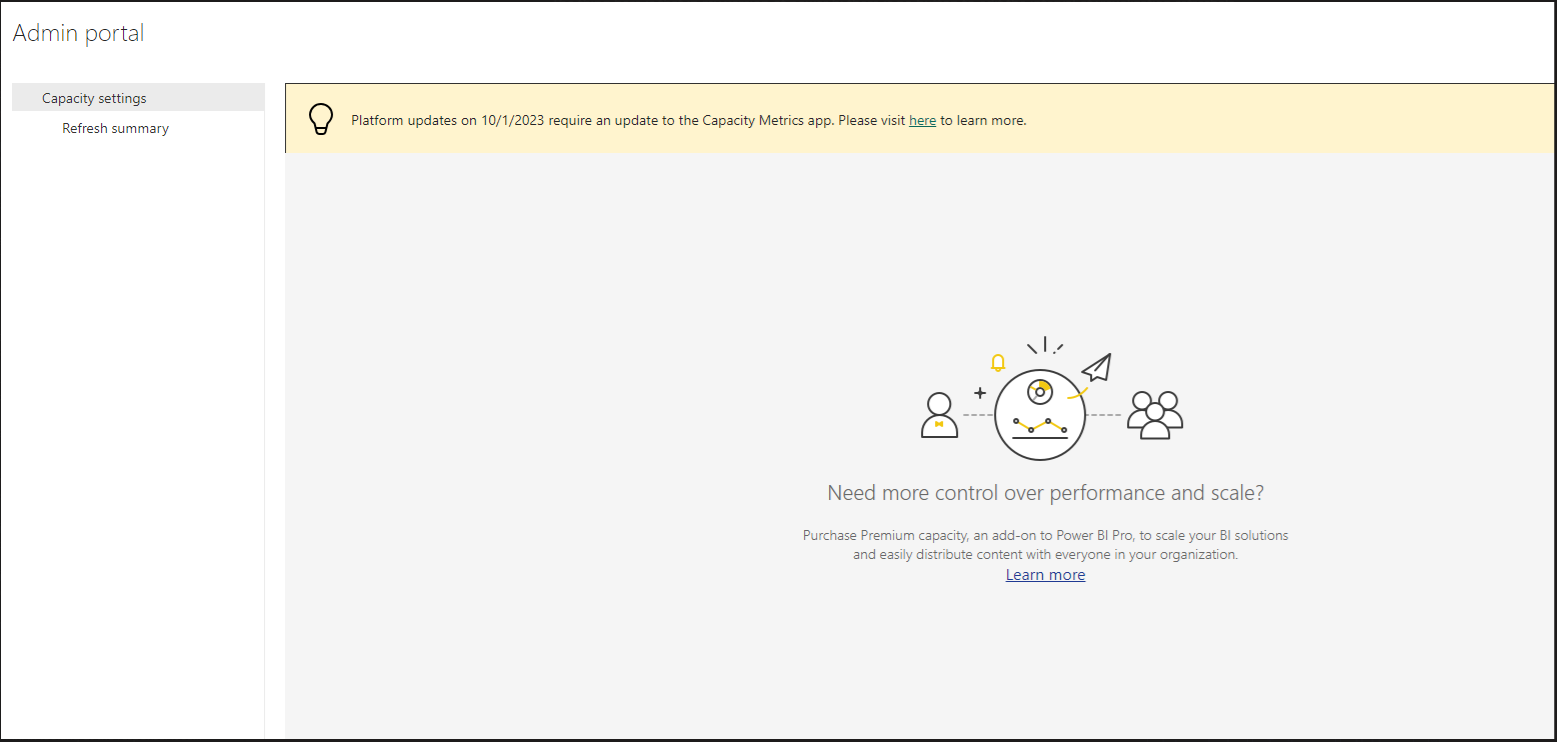Select Refresh summary in the sidebar
This screenshot has width=1557, height=742.
tap(115, 128)
